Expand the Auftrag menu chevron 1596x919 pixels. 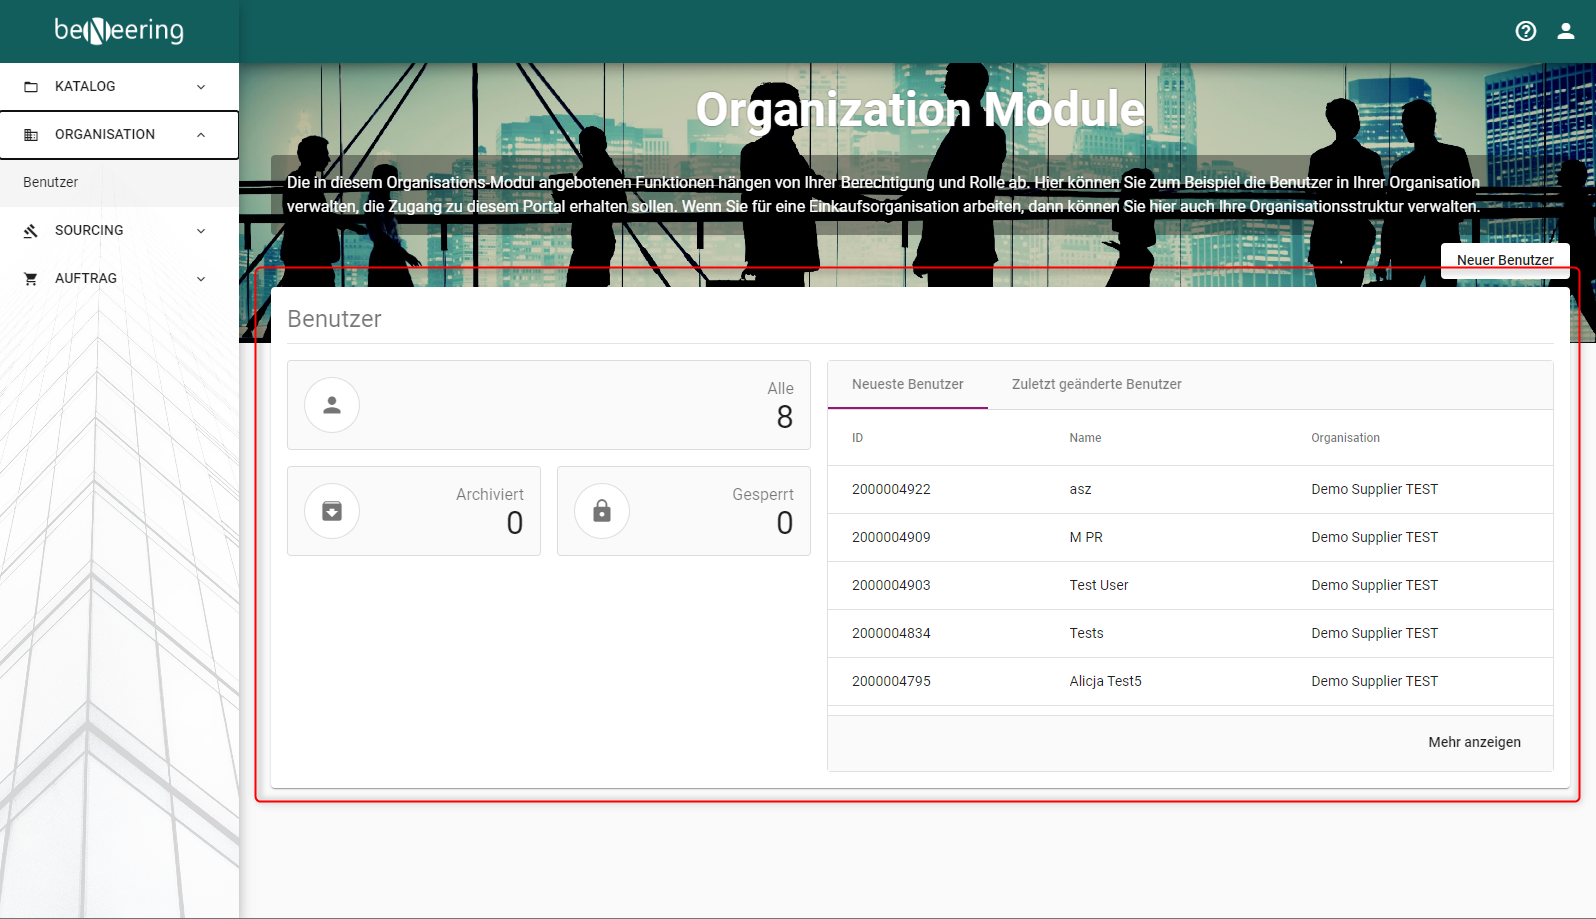tap(201, 279)
